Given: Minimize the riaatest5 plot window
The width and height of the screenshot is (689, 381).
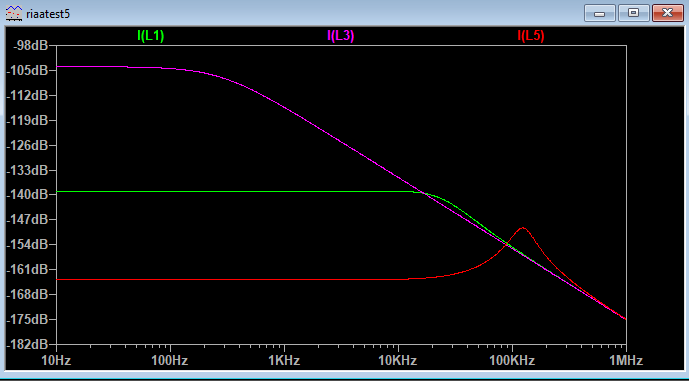Looking at the screenshot, I should pyautogui.click(x=599, y=13).
